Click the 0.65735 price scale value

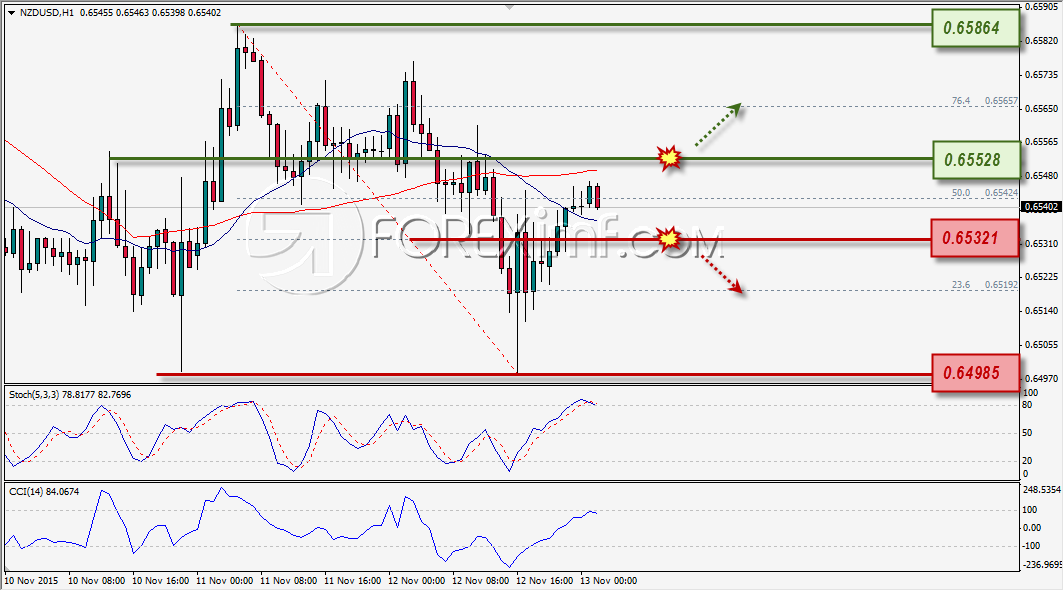(x=1042, y=75)
